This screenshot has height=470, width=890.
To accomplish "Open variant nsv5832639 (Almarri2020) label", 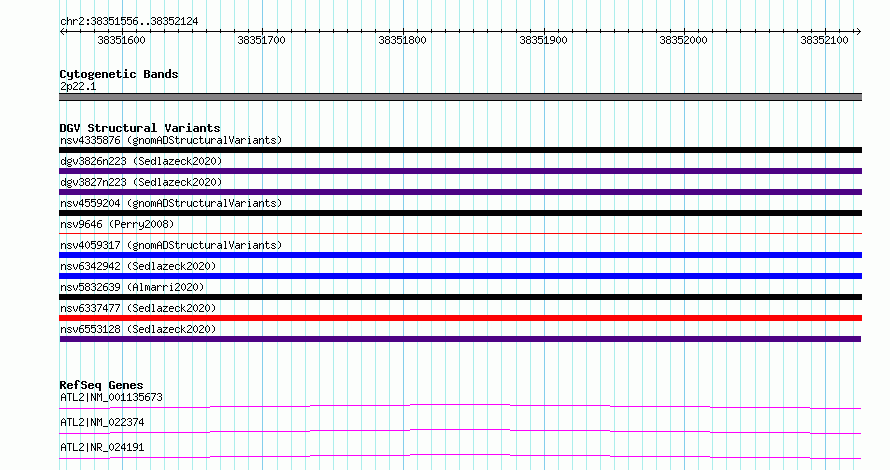I will [x=132, y=287].
